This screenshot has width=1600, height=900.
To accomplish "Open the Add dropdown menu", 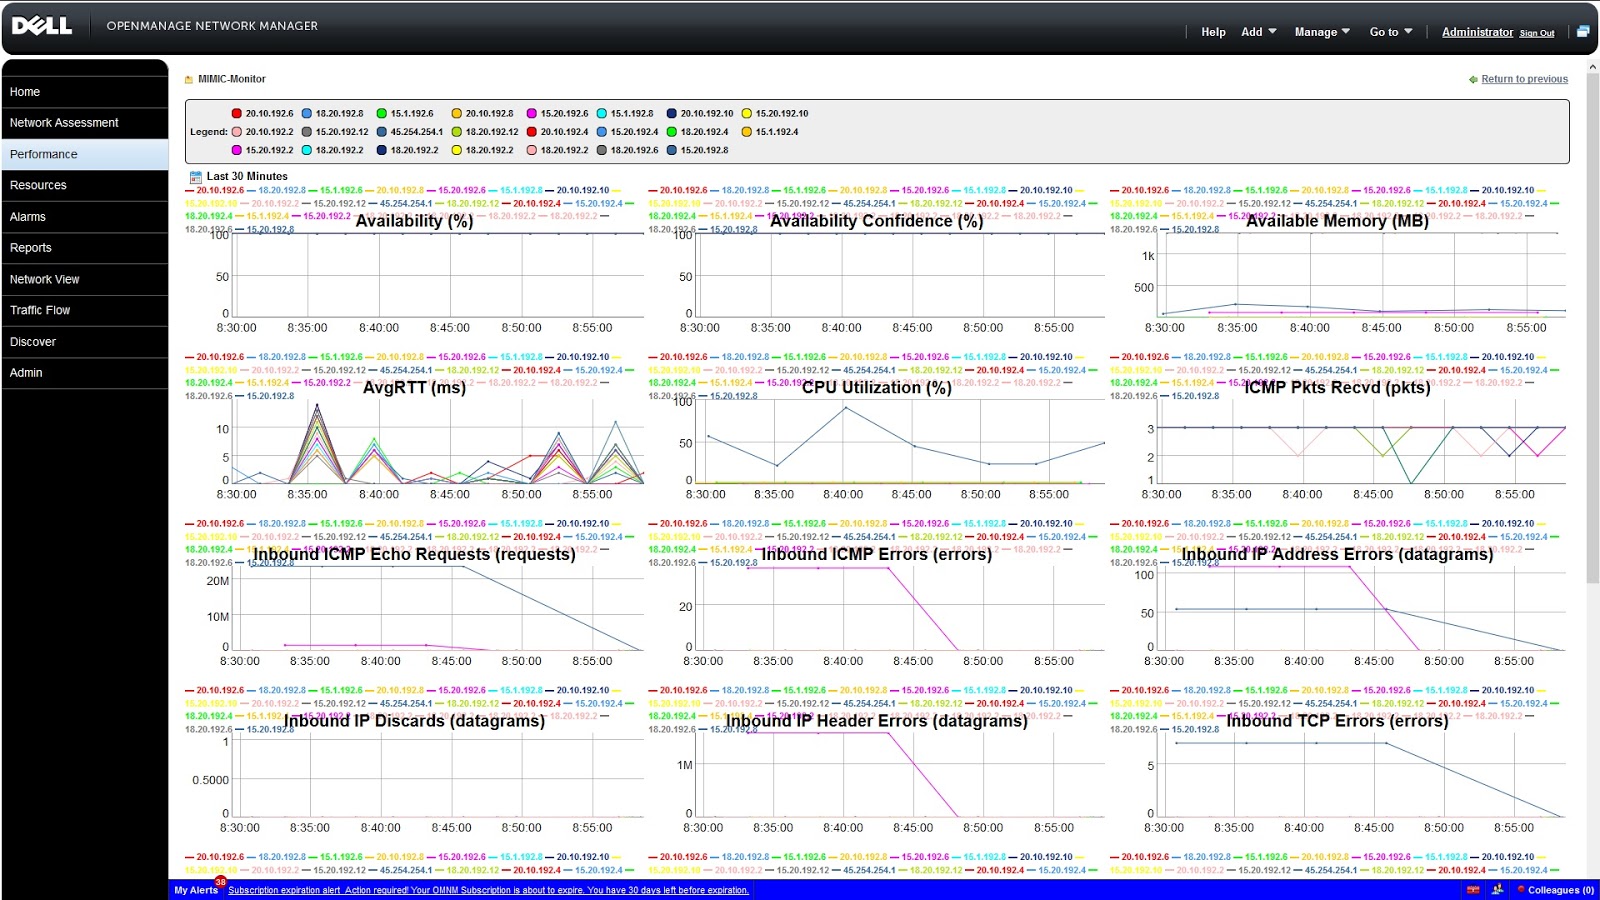I will point(1258,31).
